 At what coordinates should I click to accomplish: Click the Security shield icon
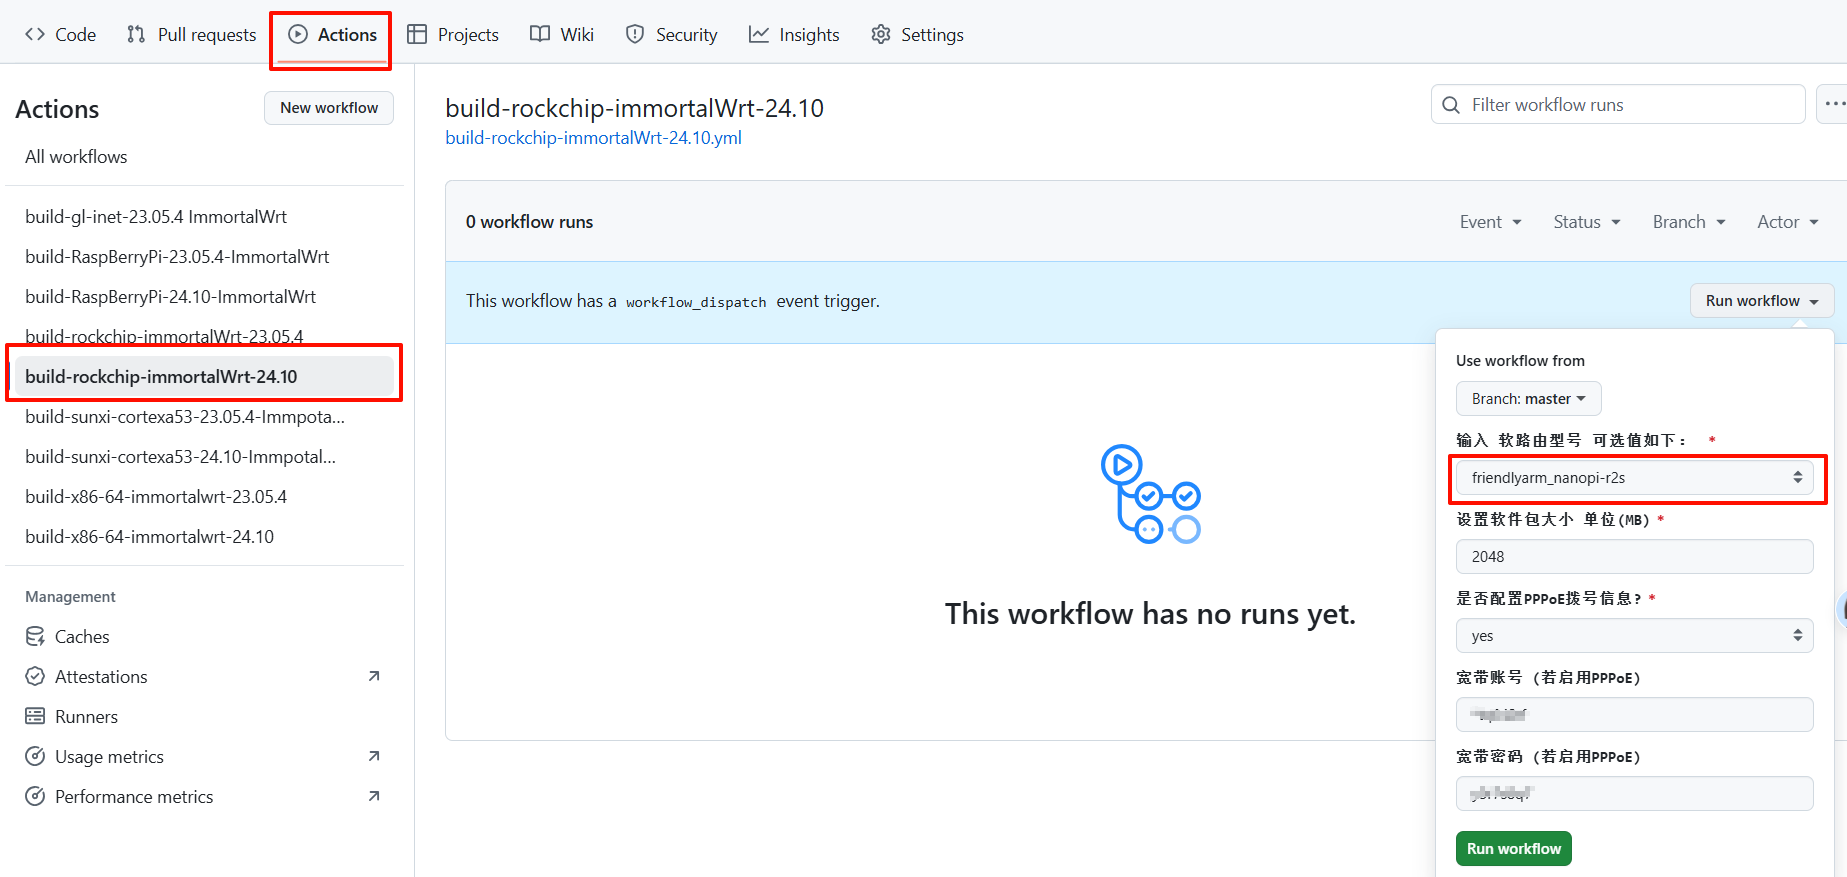point(635,34)
